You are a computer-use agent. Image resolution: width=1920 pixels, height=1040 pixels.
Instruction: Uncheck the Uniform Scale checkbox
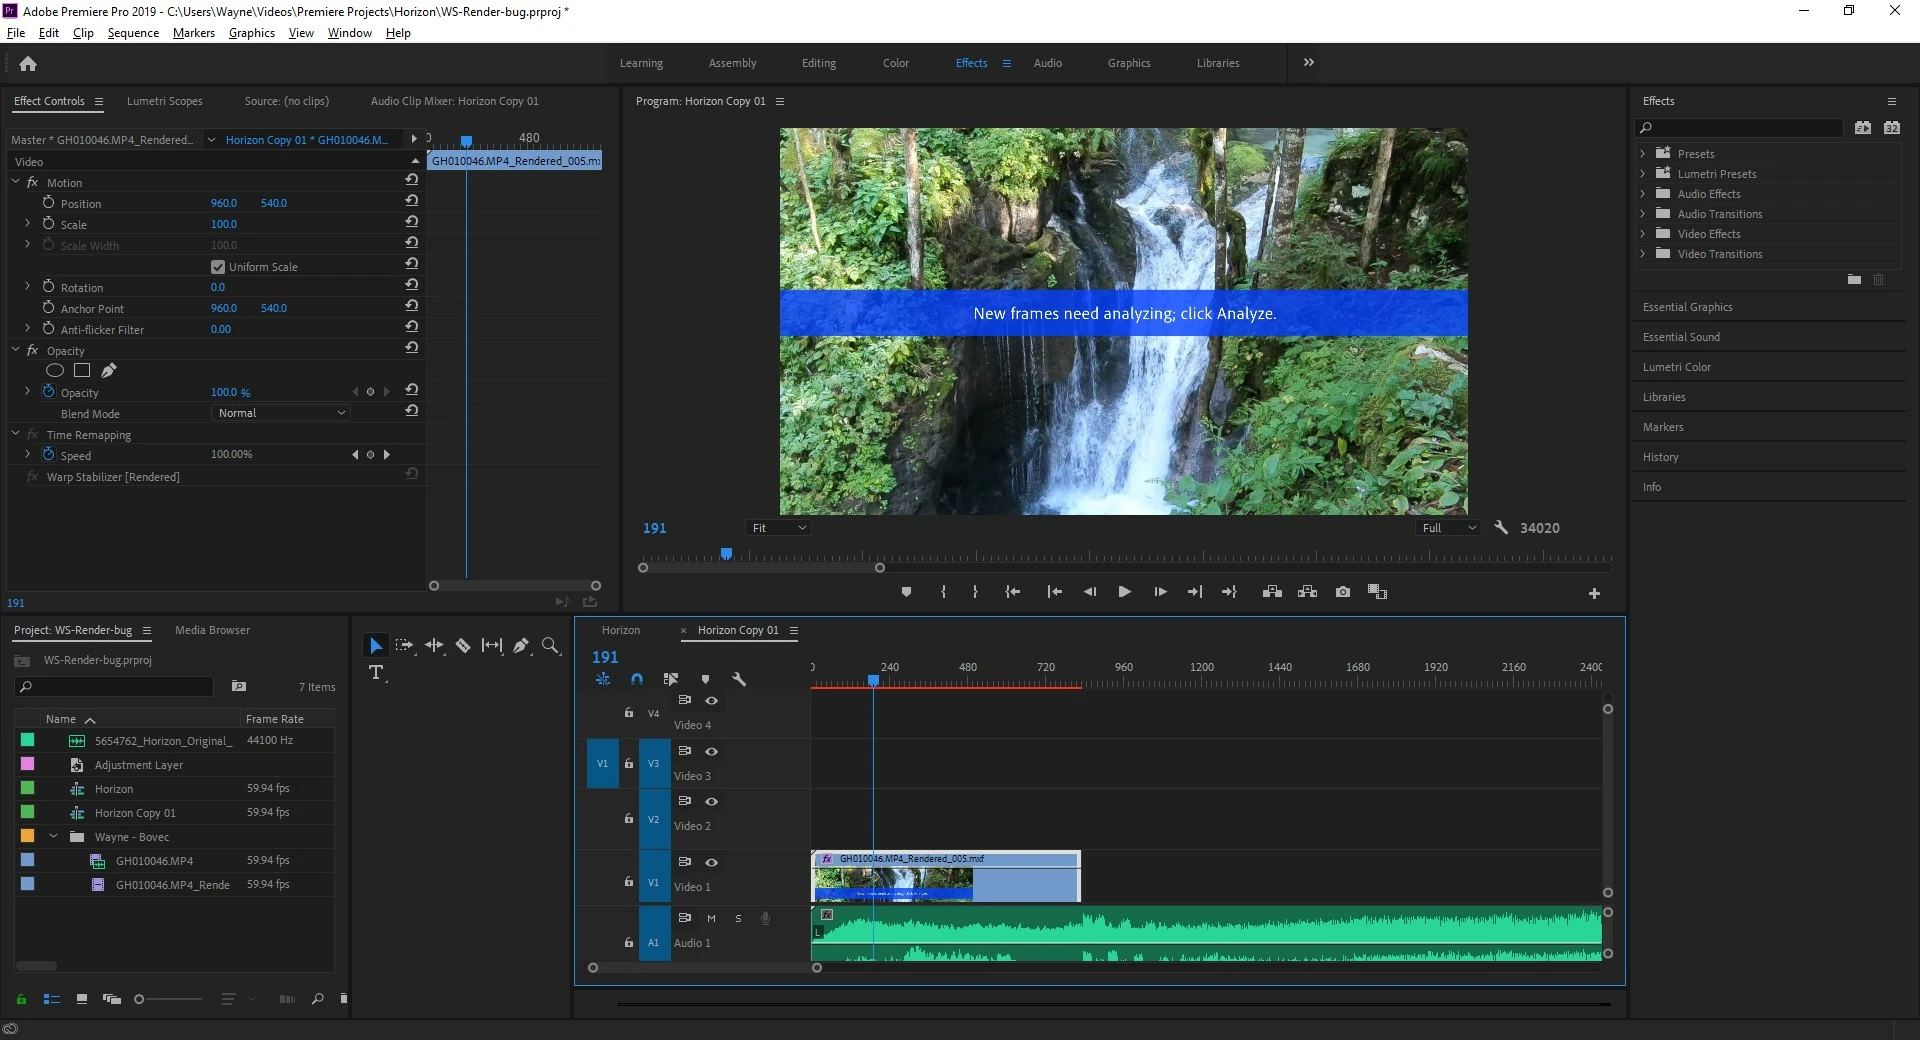click(218, 267)
